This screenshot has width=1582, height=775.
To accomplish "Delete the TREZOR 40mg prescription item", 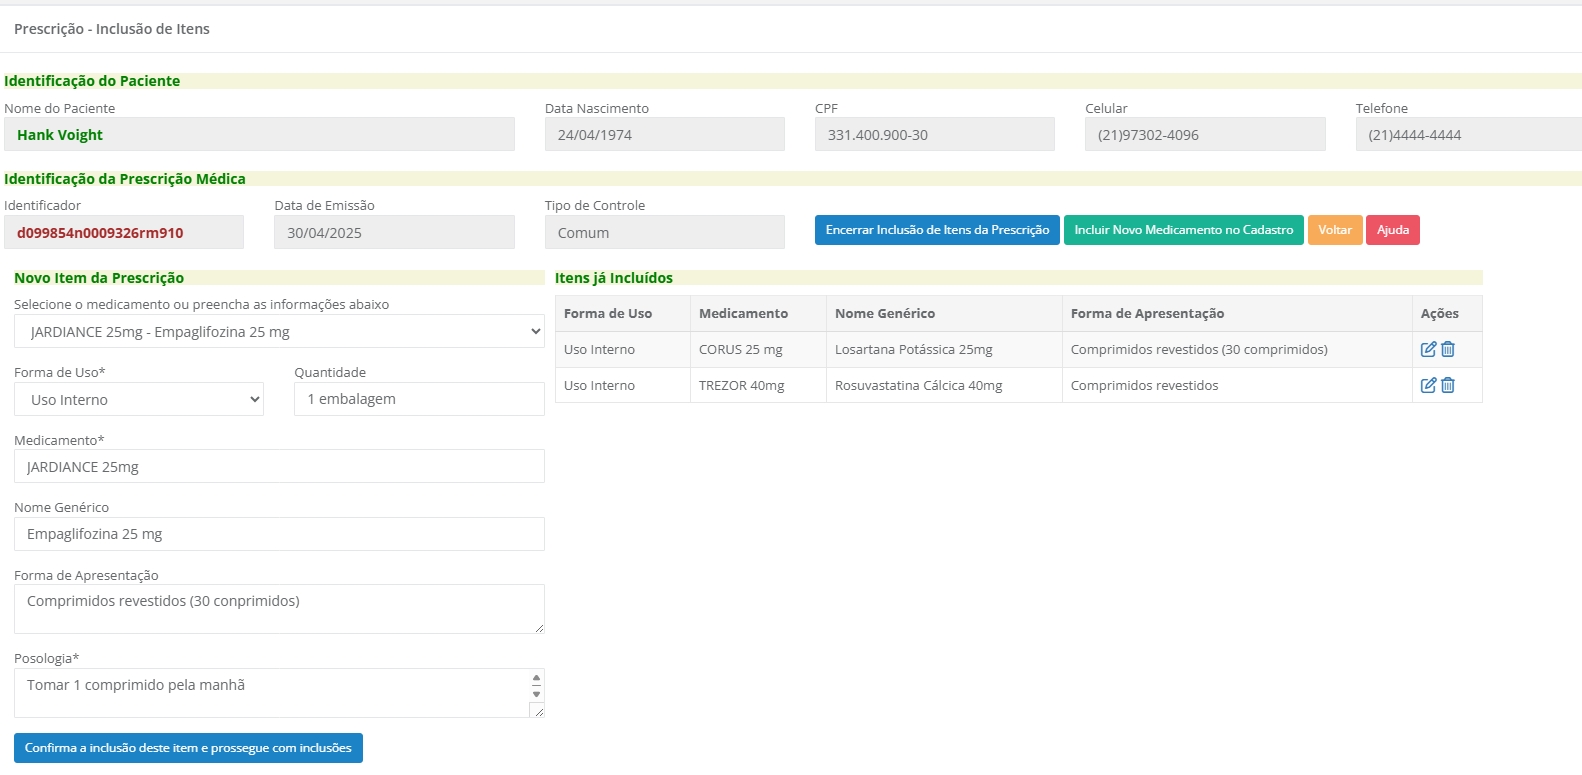I will tap(1448, 385).
